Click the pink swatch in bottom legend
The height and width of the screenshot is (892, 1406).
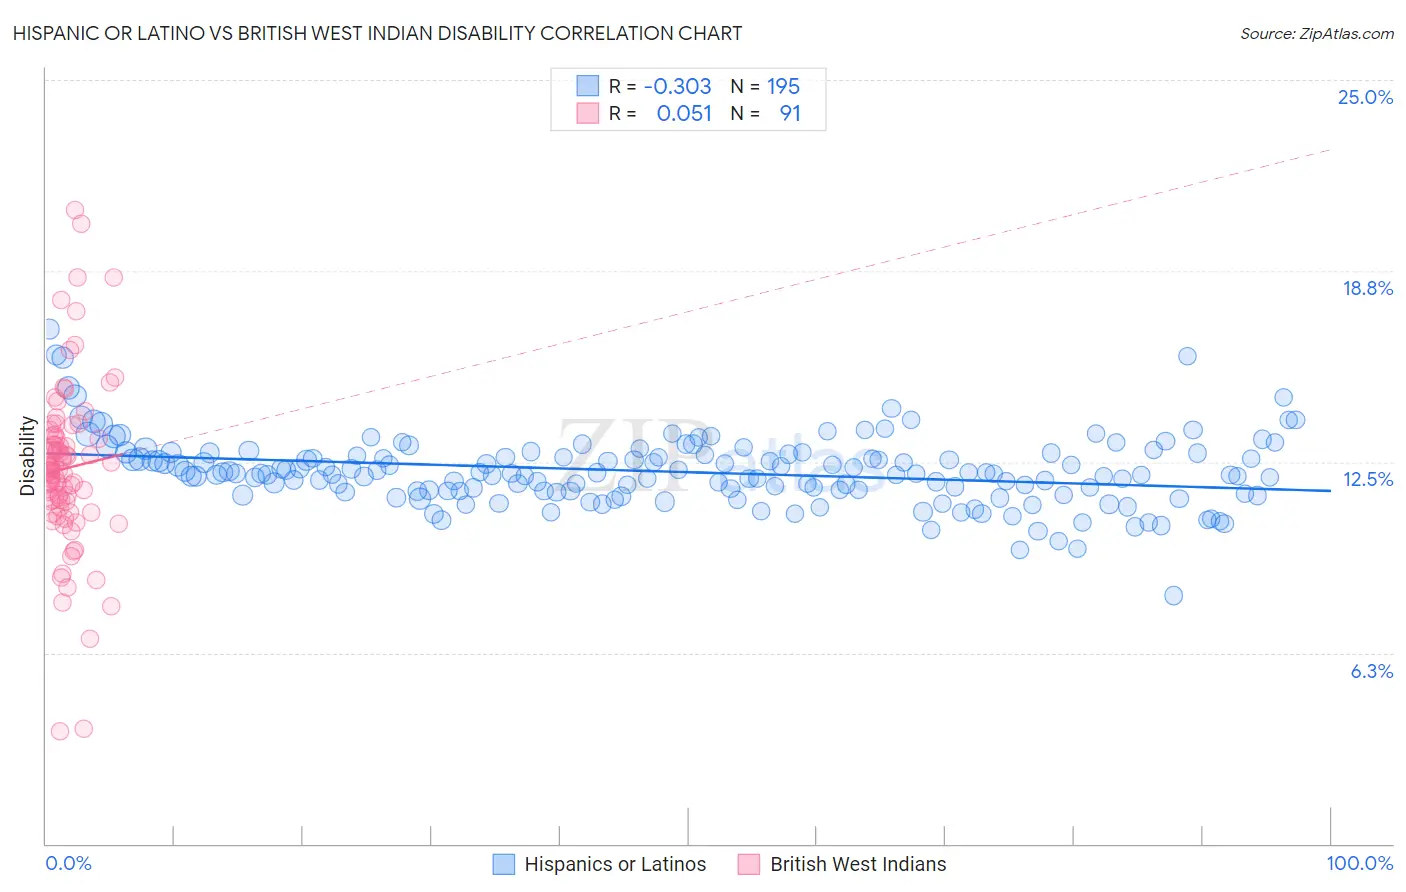click(749, 864)
